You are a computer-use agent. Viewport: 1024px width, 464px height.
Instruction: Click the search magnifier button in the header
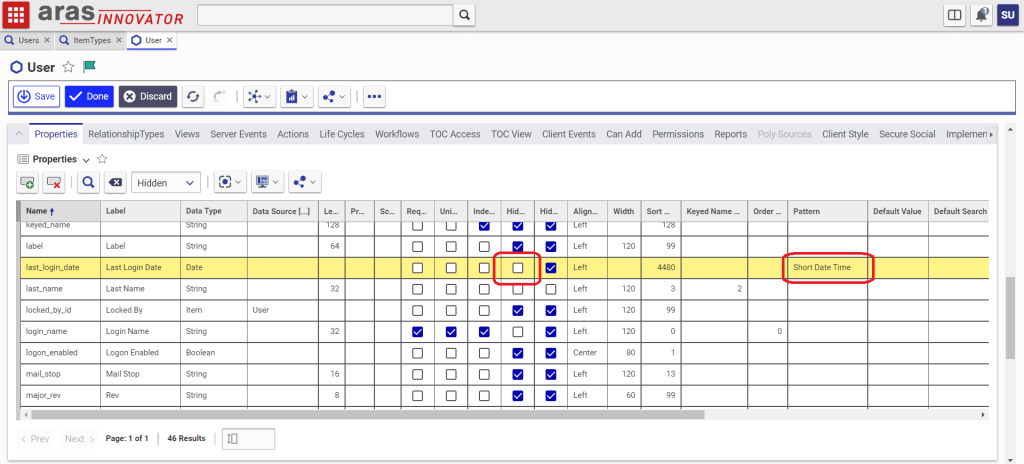click(465, 15)
